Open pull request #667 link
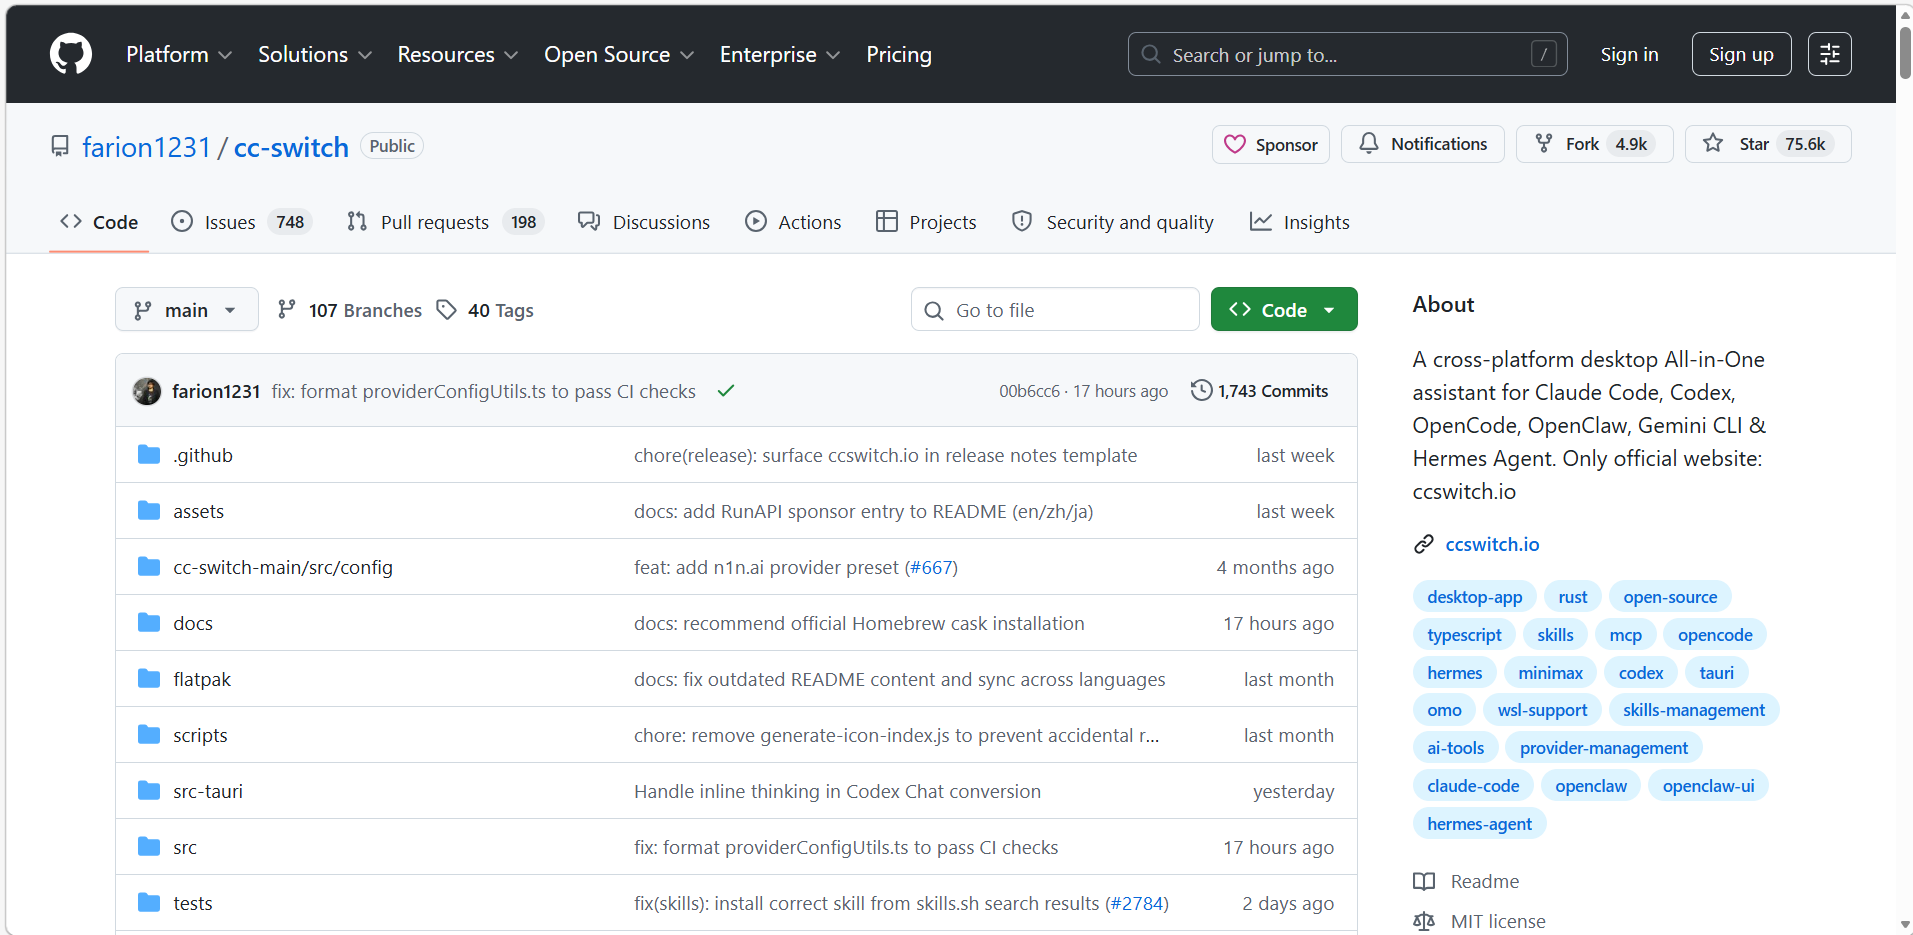Viewport: 1913px width, 935px height. pyautogui.click(x=931, y=567)
